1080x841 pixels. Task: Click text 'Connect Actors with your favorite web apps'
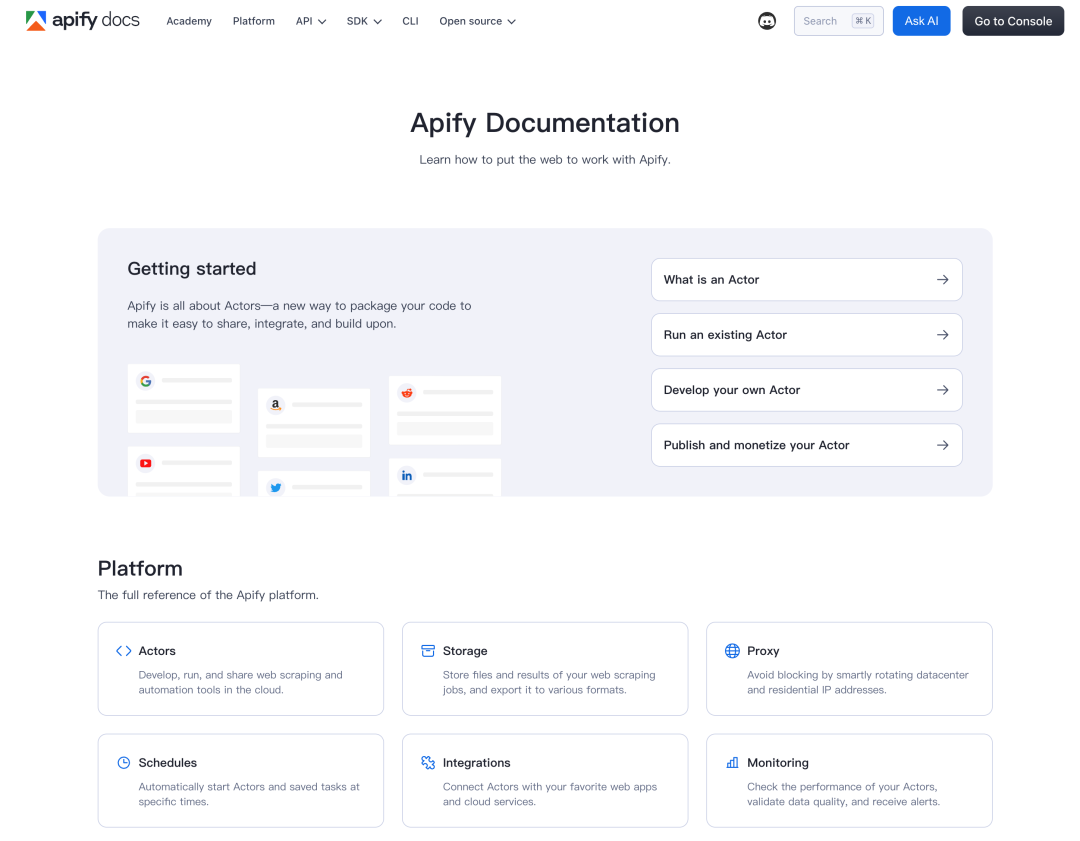coord(550,787)
